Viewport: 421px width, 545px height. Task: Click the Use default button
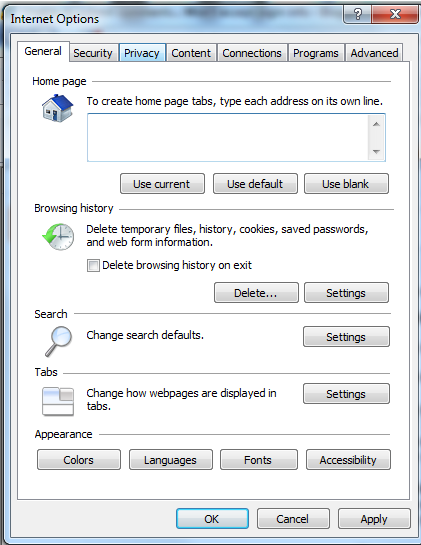(x=255, y=184)
